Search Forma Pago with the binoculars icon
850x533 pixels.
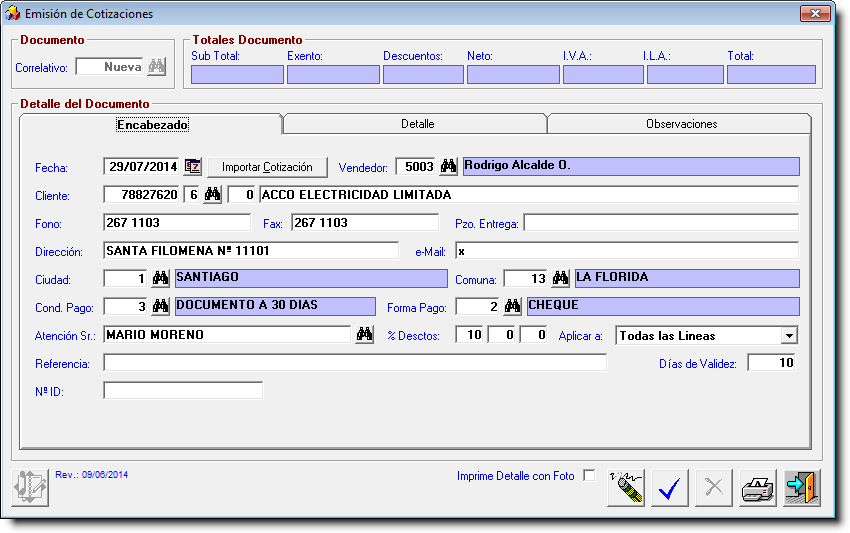[x=512, y=306]
